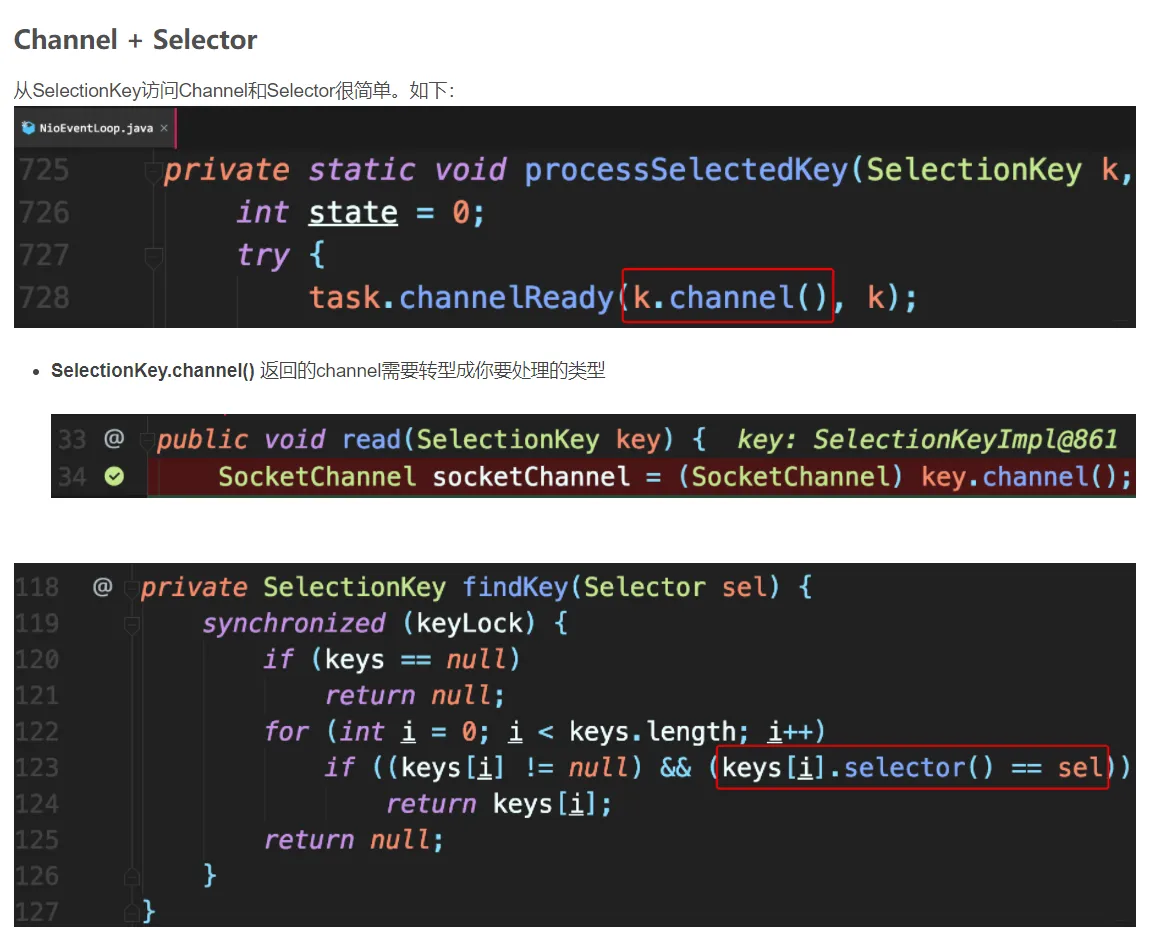The height and width of the screenshot is (942, 1151).
Task: Click the red-boxed keys[i].selector() == sel expression
Action: [x=912, y=767]
